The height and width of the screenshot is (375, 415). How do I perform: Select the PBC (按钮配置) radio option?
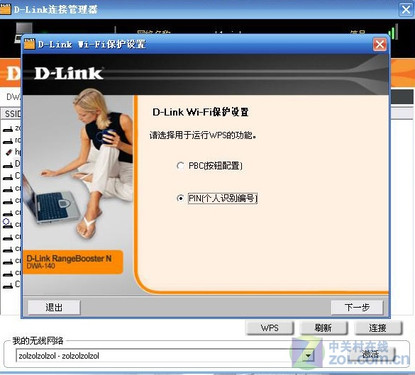click(x=180, y=165)
